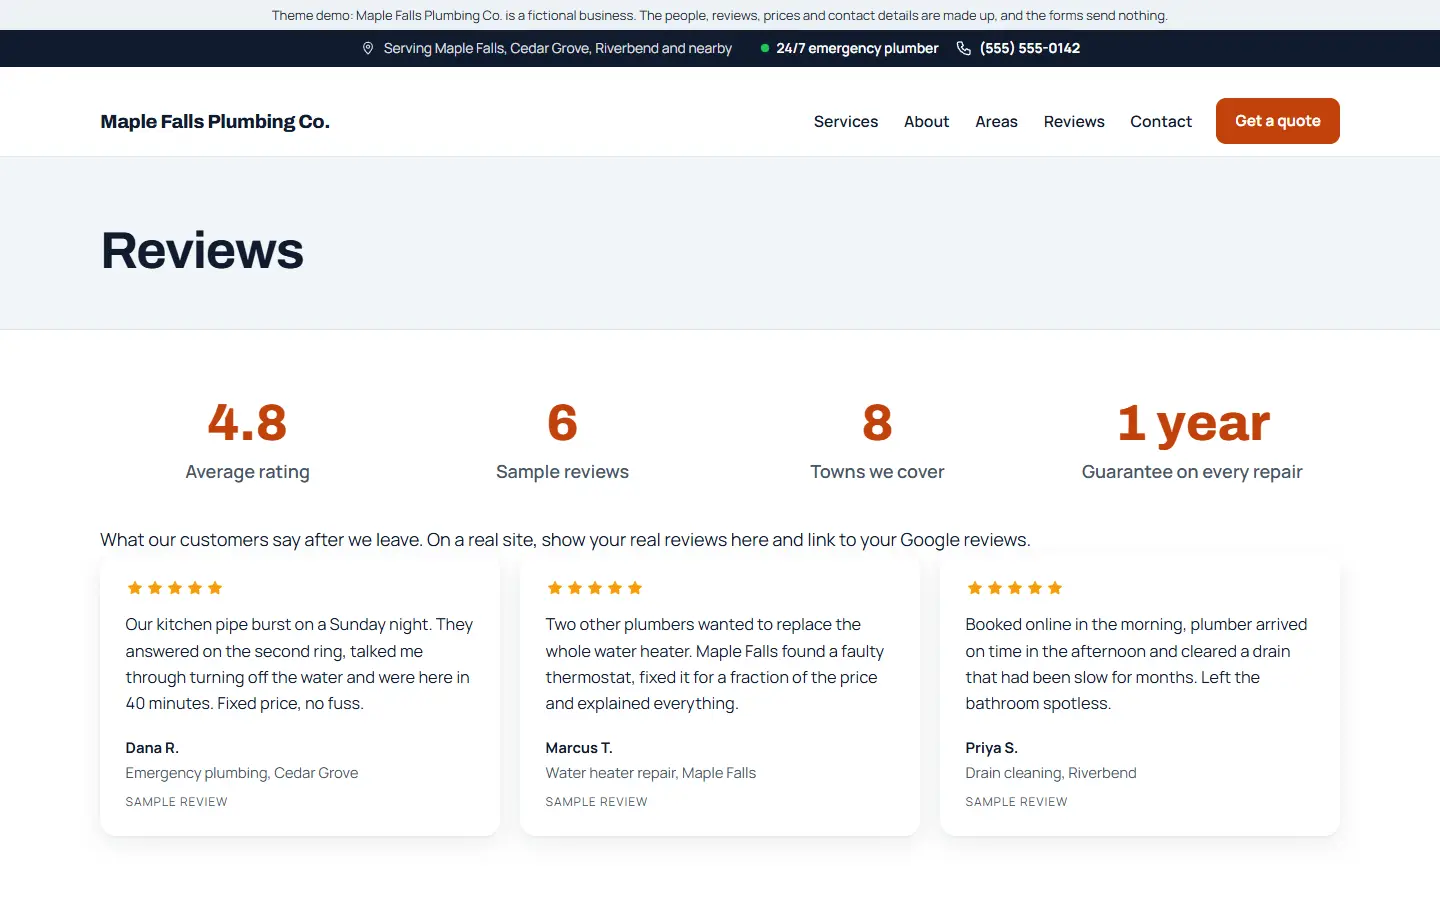Open the Areas navigation link
Viewport: 1440px width, 900px height.
(x=997, y=121)
